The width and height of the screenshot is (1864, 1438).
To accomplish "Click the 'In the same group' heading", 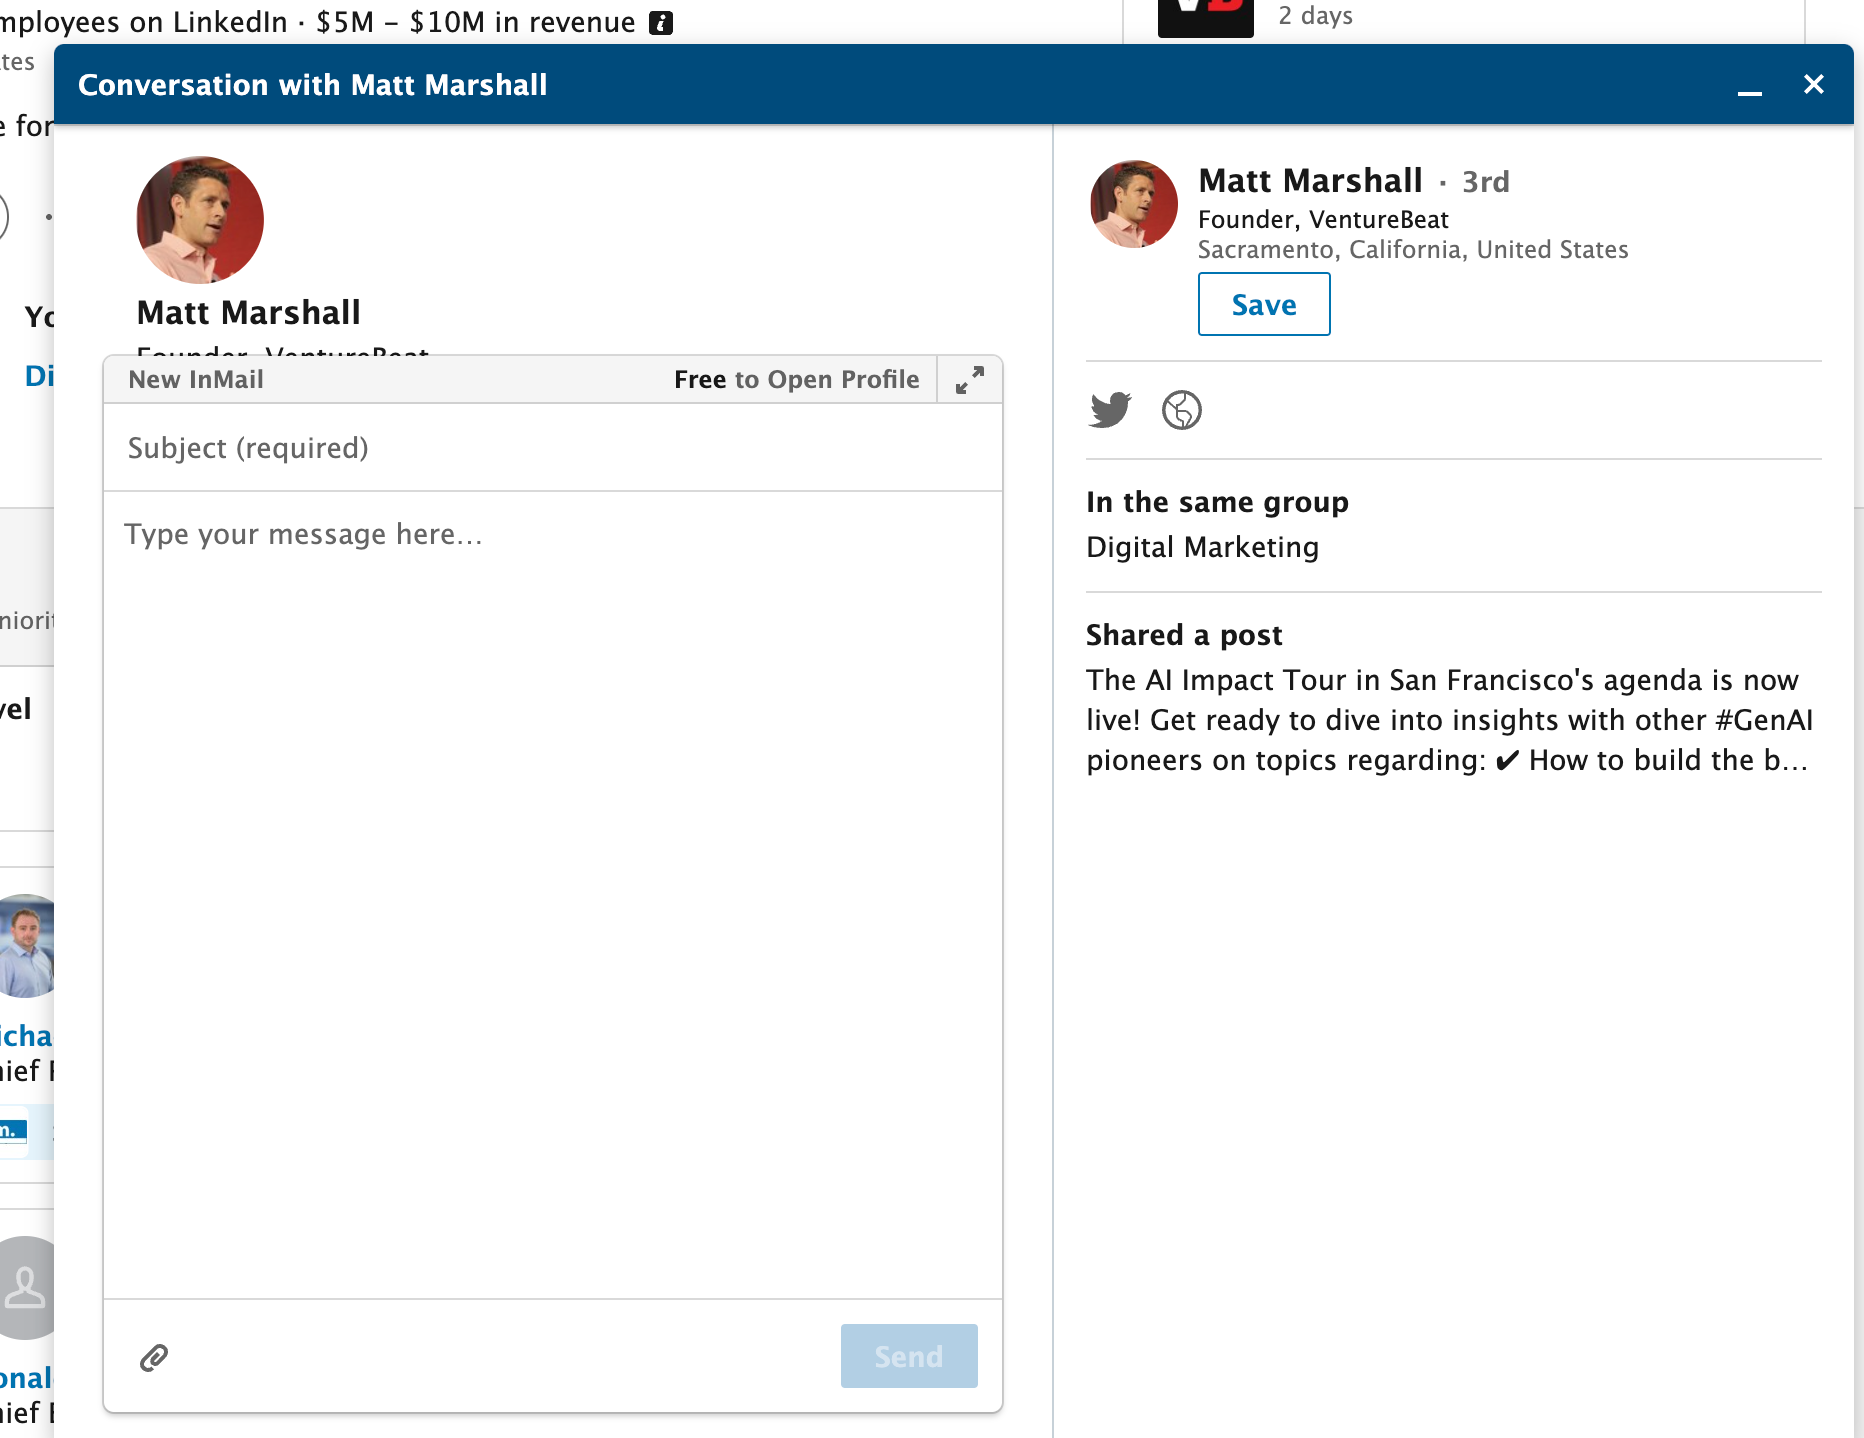I will pyautogui.click(x=1217, y=502).
